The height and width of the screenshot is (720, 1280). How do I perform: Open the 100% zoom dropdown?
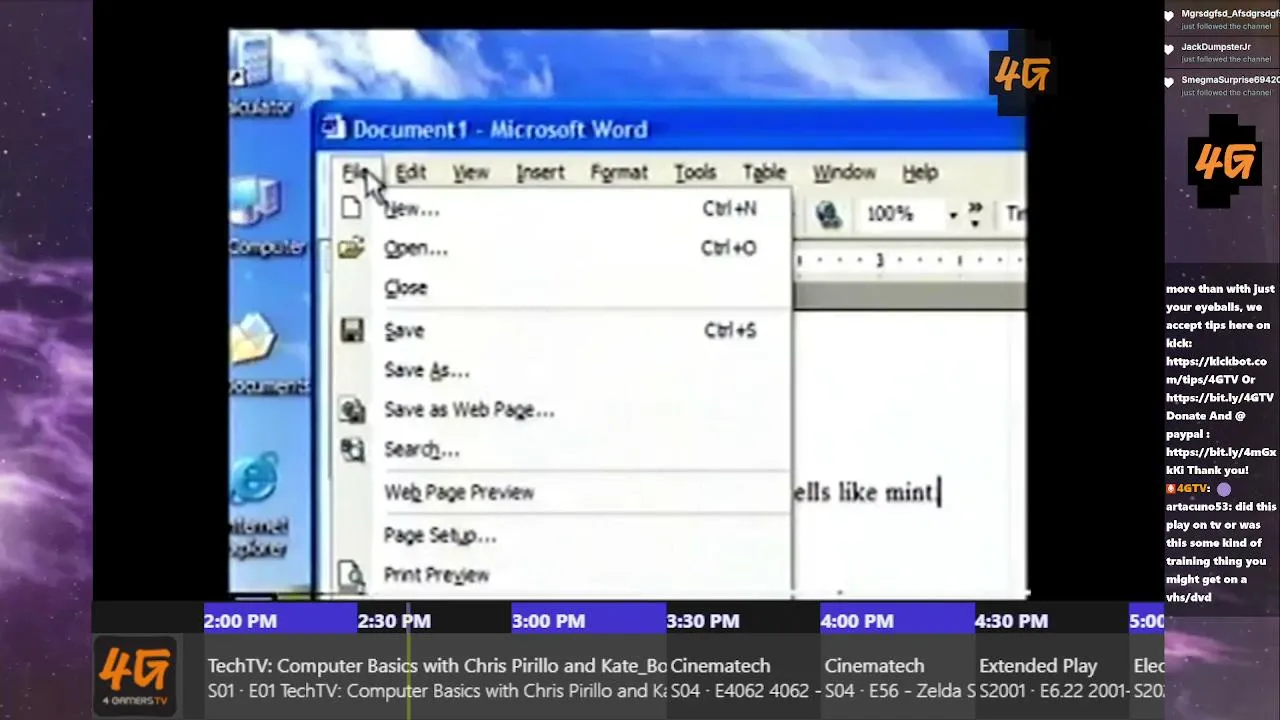tap(954, 215)
